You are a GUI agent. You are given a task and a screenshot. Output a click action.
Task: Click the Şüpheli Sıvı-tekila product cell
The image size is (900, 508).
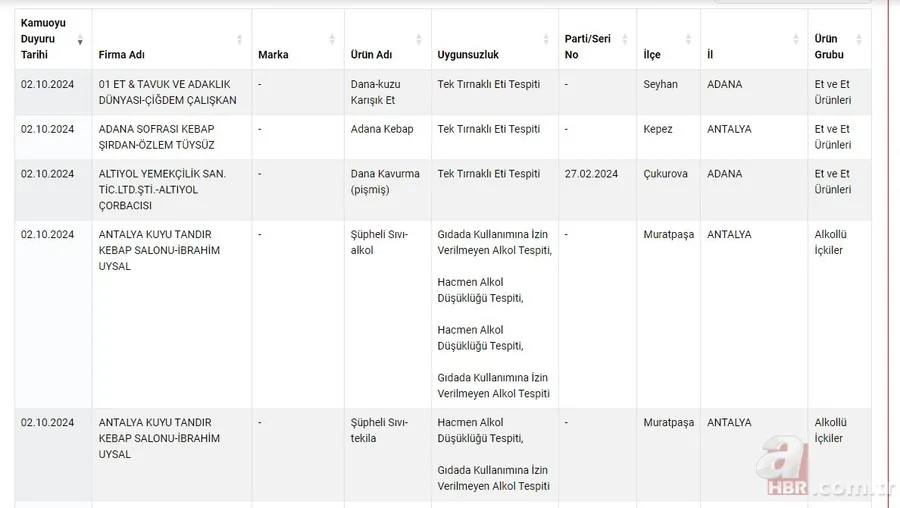tap(379, 430)
